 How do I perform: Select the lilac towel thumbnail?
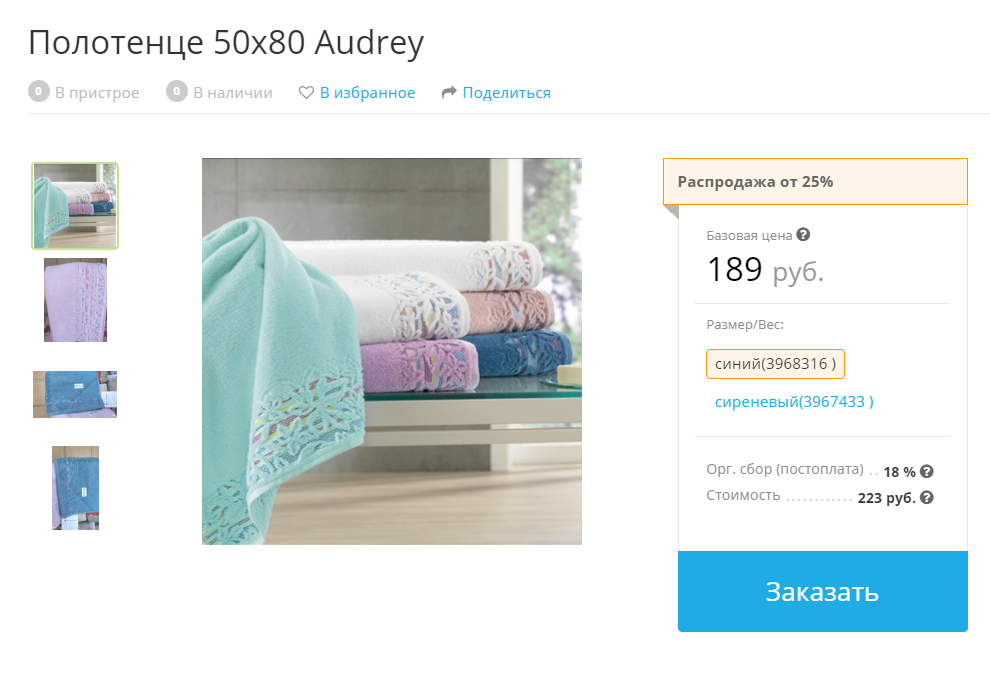pyautogui.click(x=75, y=300)
